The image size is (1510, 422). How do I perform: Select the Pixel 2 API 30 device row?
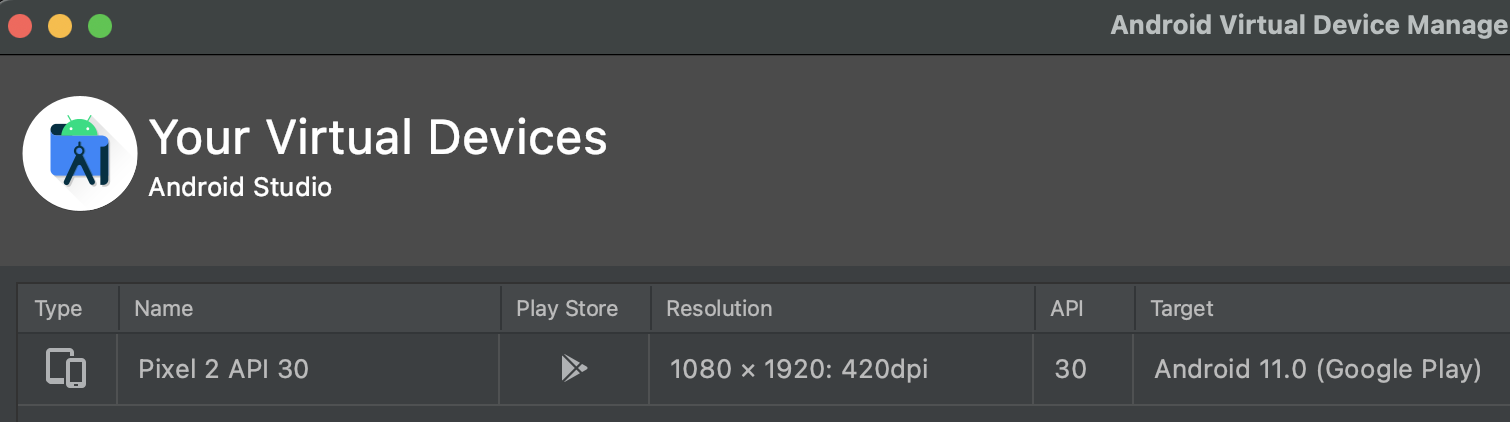point(764,369)
